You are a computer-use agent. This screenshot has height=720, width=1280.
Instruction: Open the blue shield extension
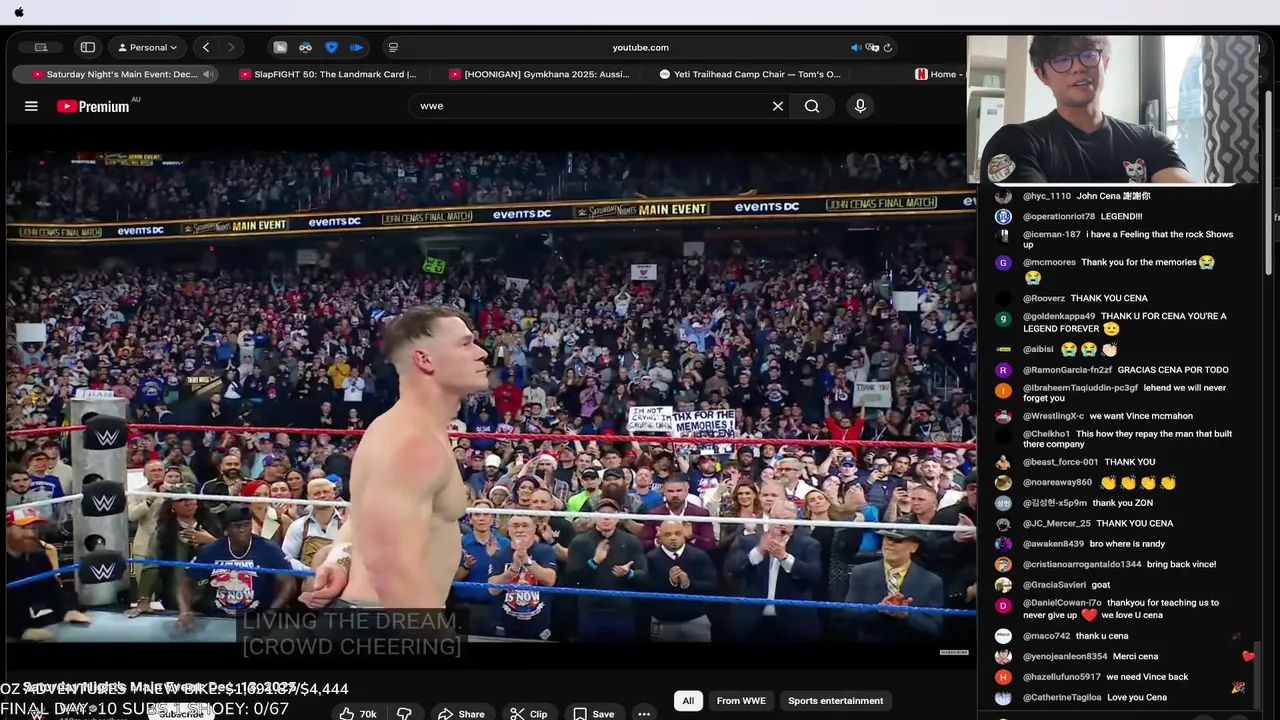click(332, 47)
